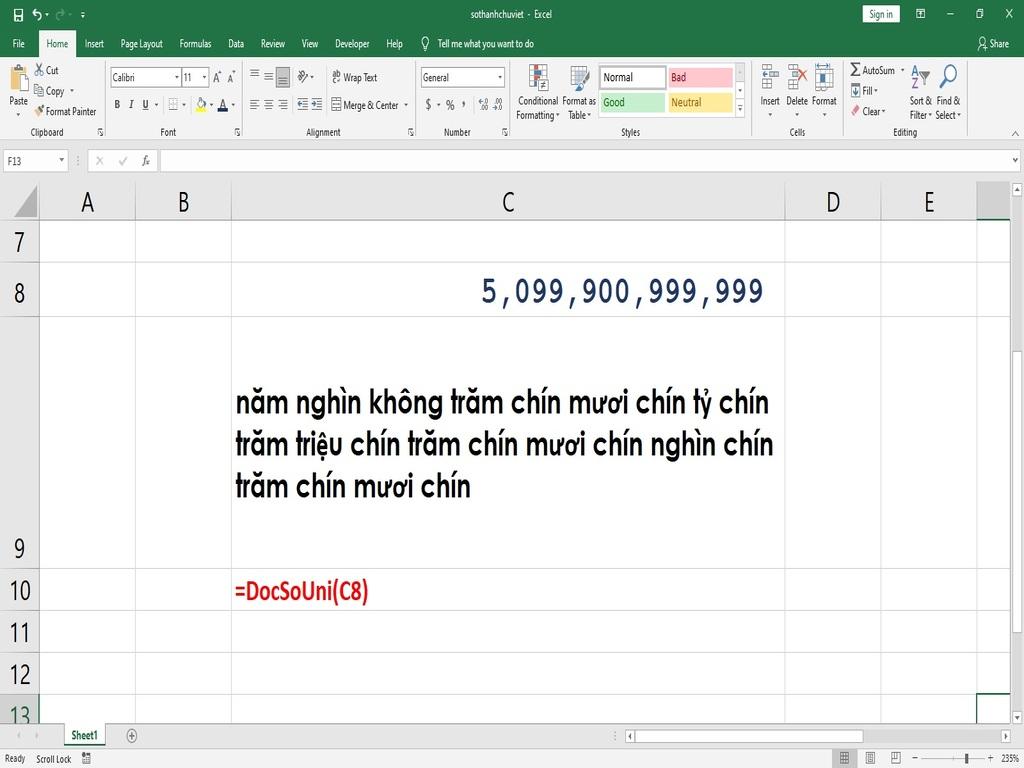Open the Developer ribbon tab
The image size is (1024, 768).
352,43
